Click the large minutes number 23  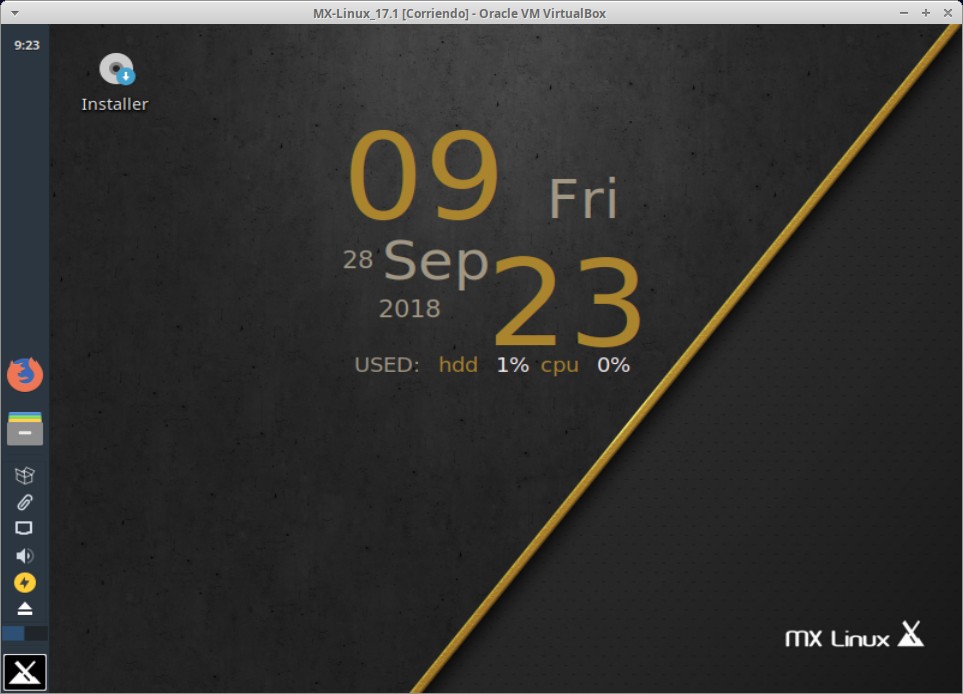pos(568,302)
